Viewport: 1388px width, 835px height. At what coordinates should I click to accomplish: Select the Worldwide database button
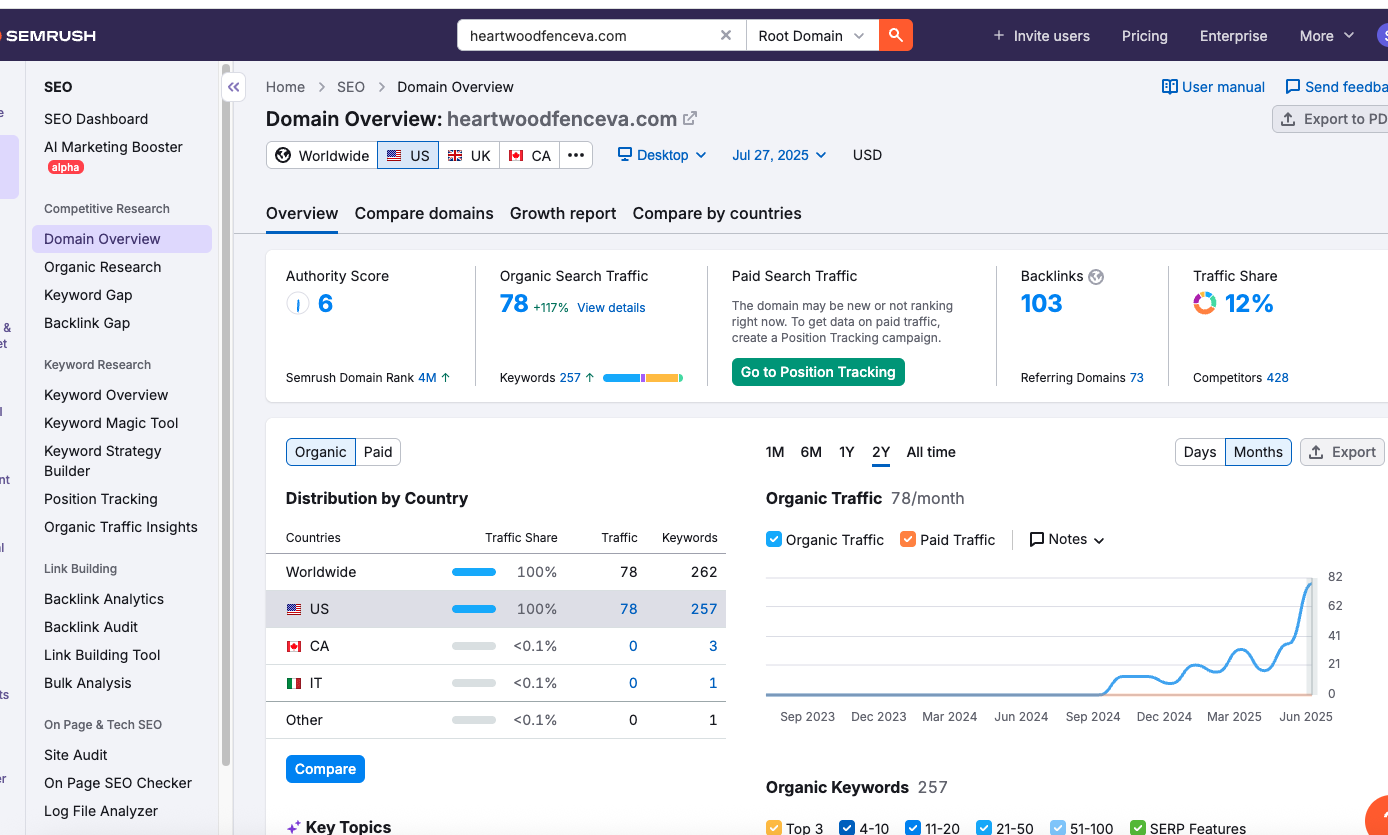(x=322, y=155)
